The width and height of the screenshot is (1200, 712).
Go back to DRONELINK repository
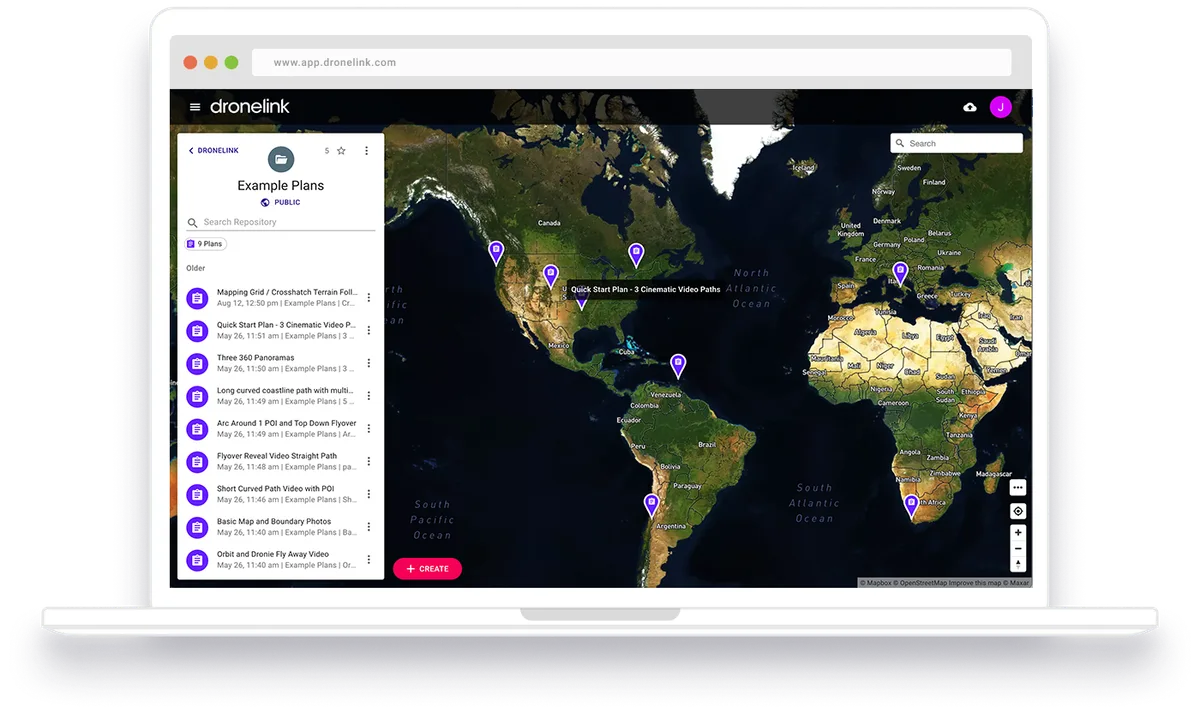click(214, 151)
